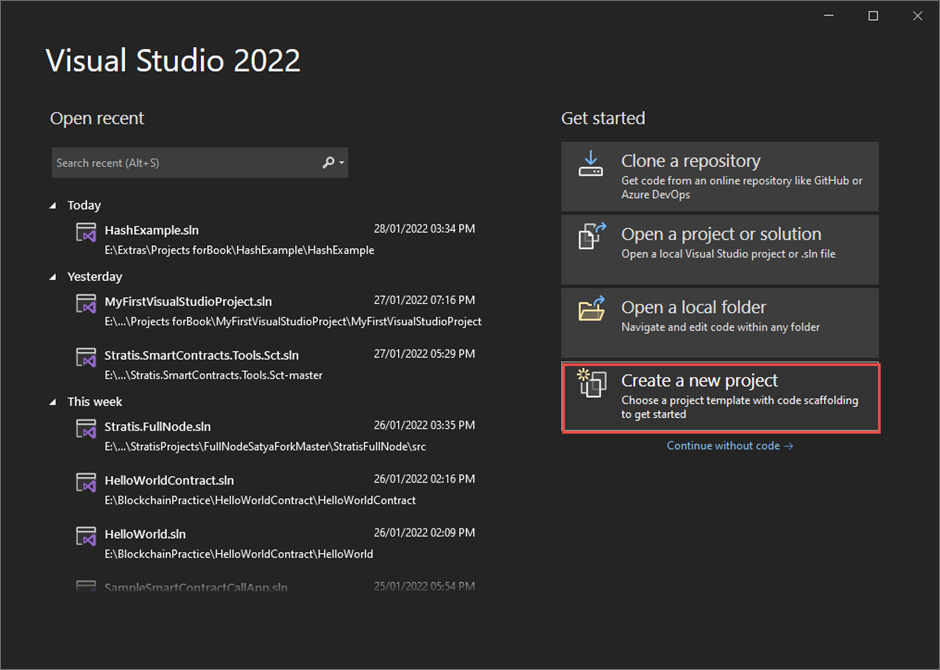Click the Continue without code link
940x670 pixels.
[730, 445]
